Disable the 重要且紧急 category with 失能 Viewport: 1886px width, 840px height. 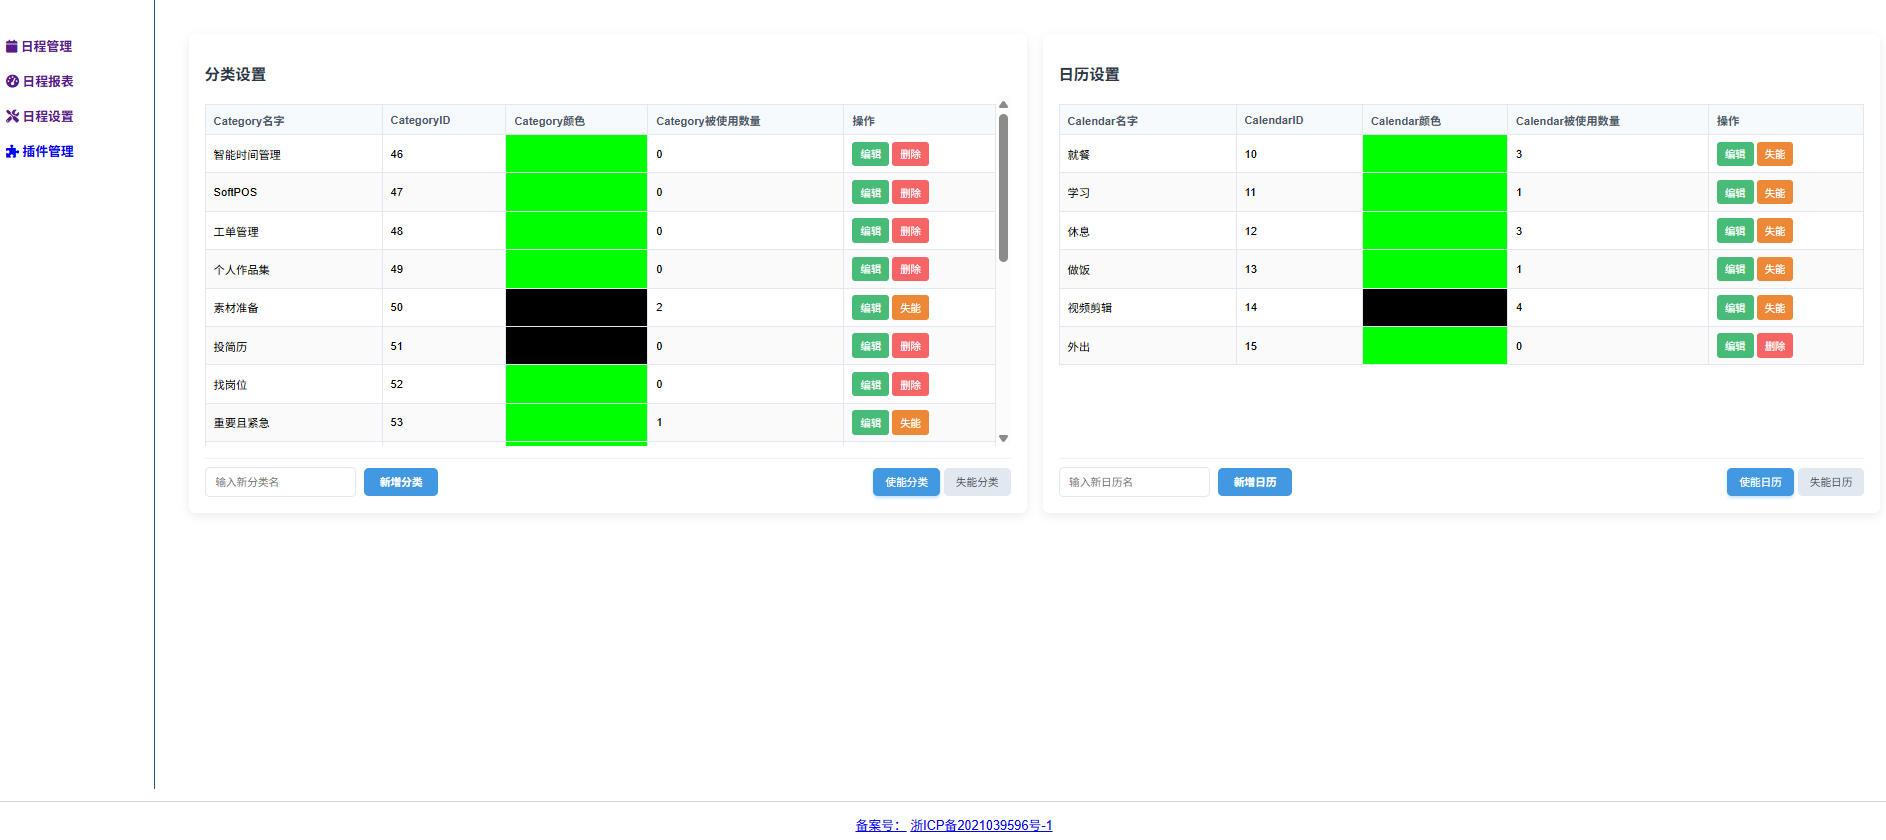point(910,423)
